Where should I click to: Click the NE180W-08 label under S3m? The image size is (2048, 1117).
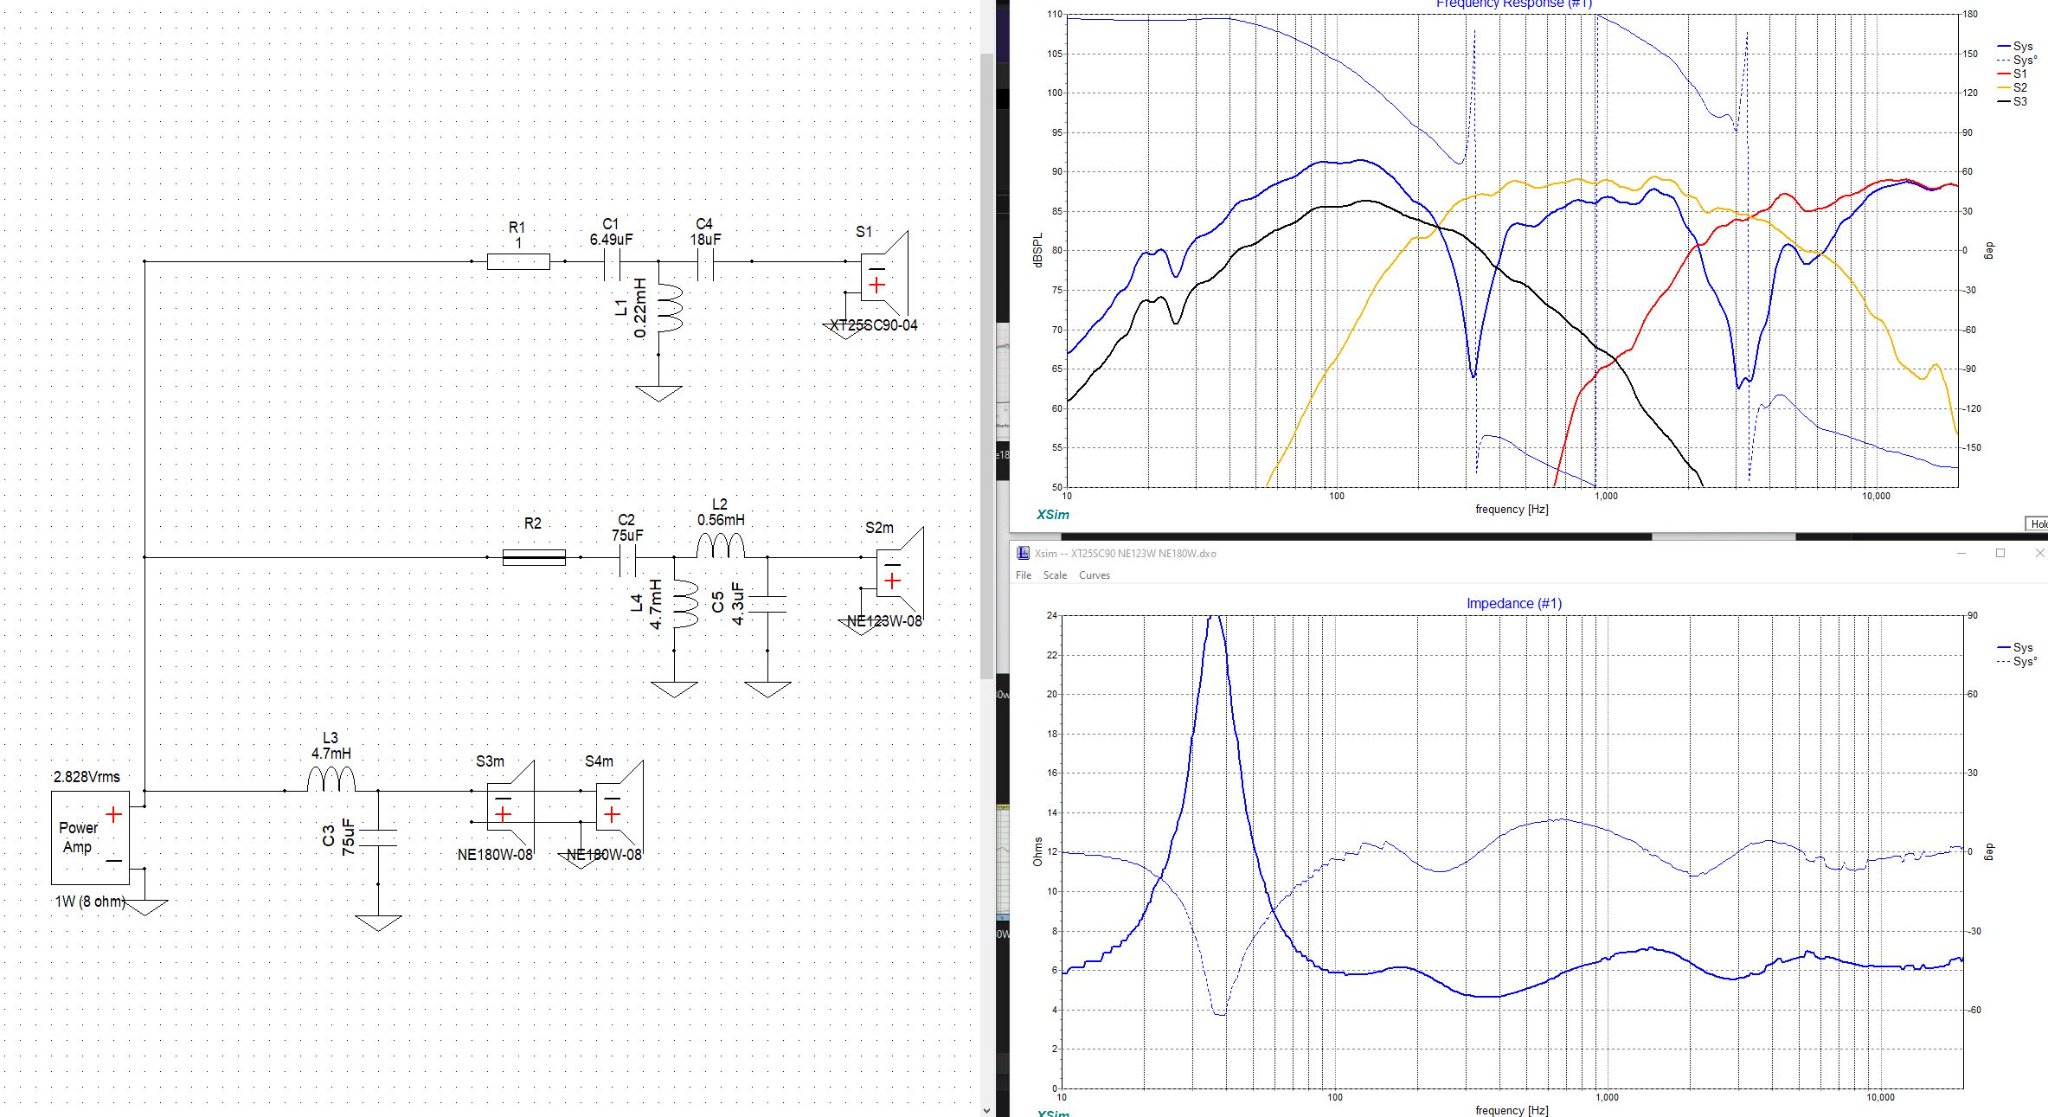point(495,855)
